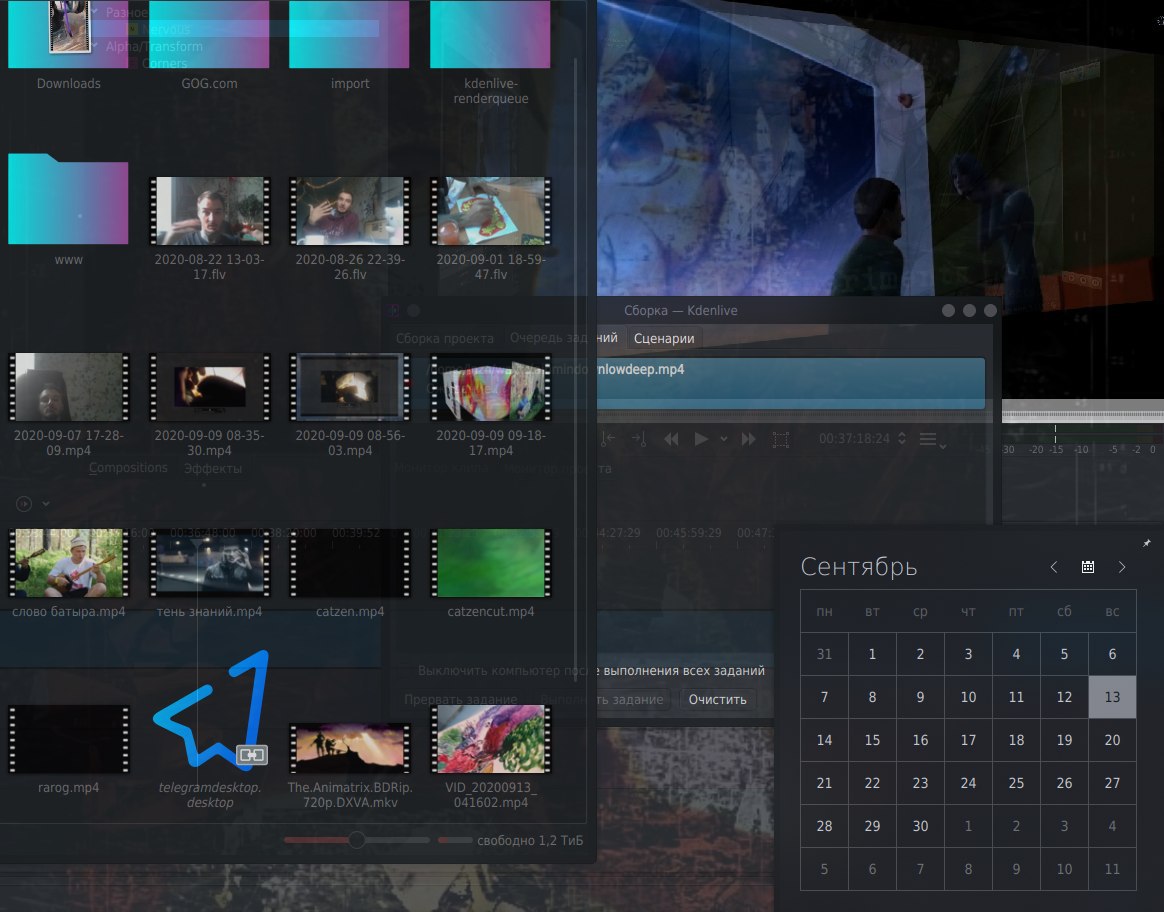1164x912 pixels.
Task: Click the Прервать задание button
Action: coord(460,699)
